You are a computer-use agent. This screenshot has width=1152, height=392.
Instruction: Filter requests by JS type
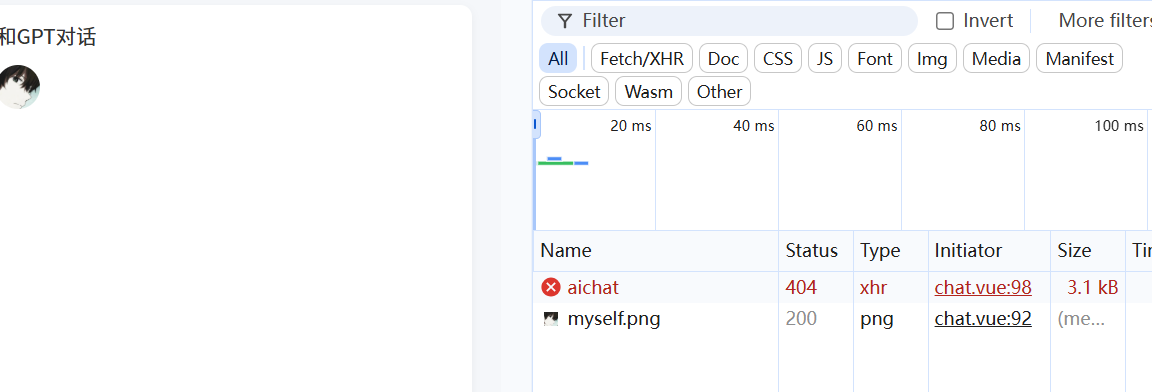click(825, 59)
